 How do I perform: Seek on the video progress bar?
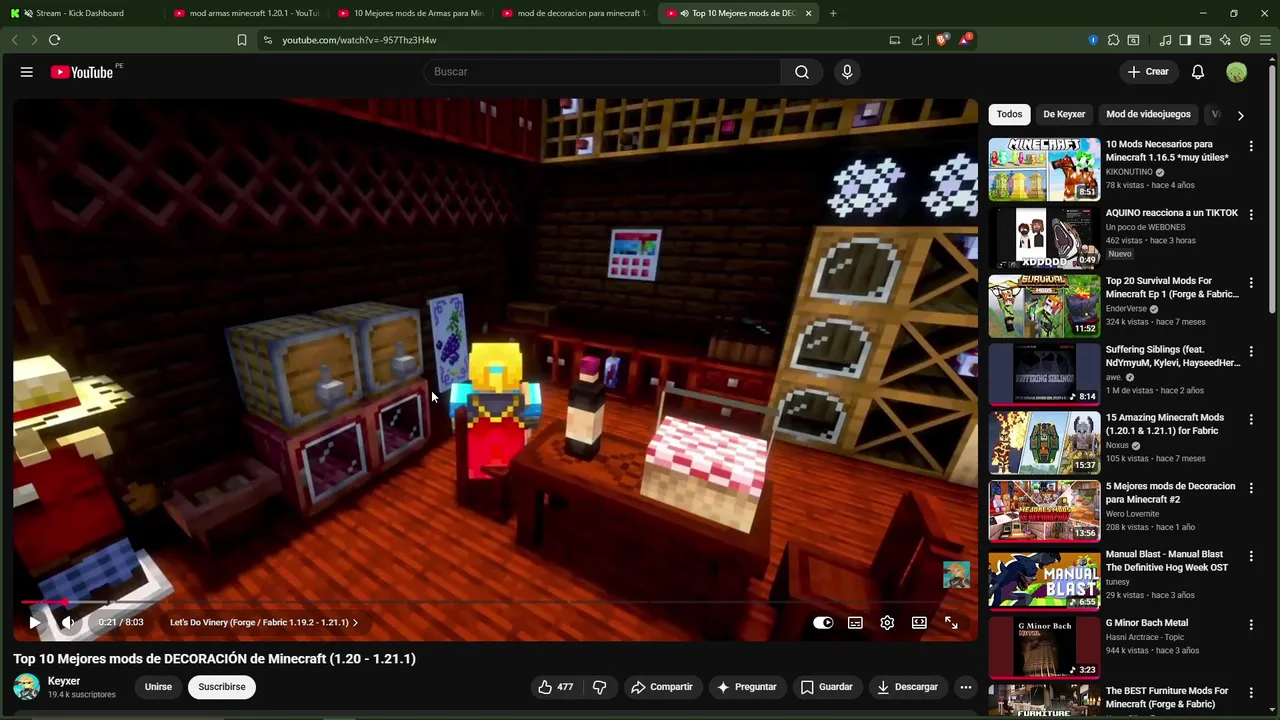(x=495, y=602)
